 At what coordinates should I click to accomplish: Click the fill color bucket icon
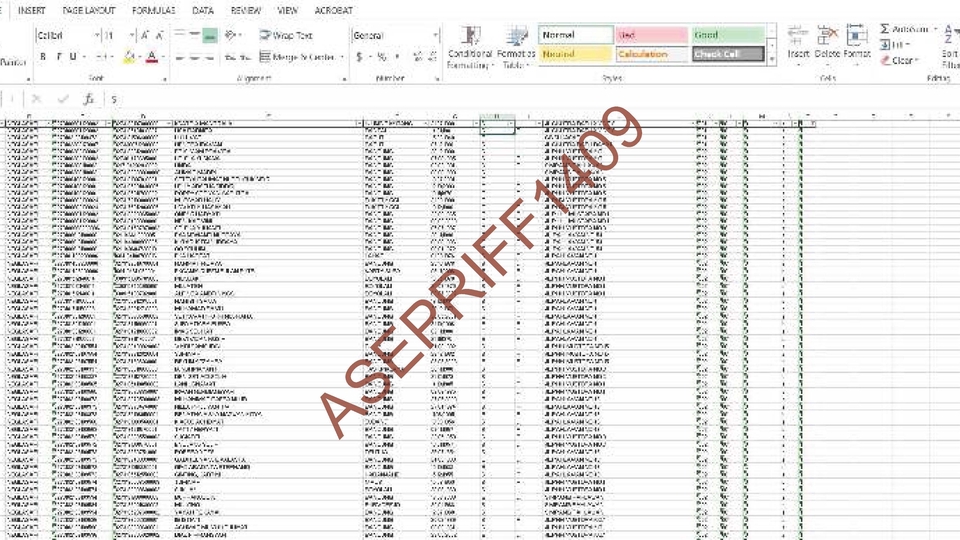click(x=129, y=57)
